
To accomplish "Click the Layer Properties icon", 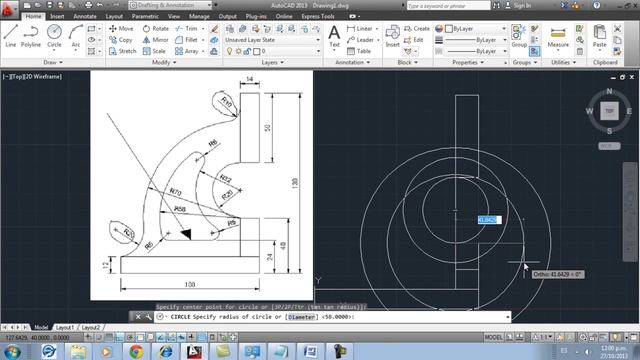I will tap(230, 29).
